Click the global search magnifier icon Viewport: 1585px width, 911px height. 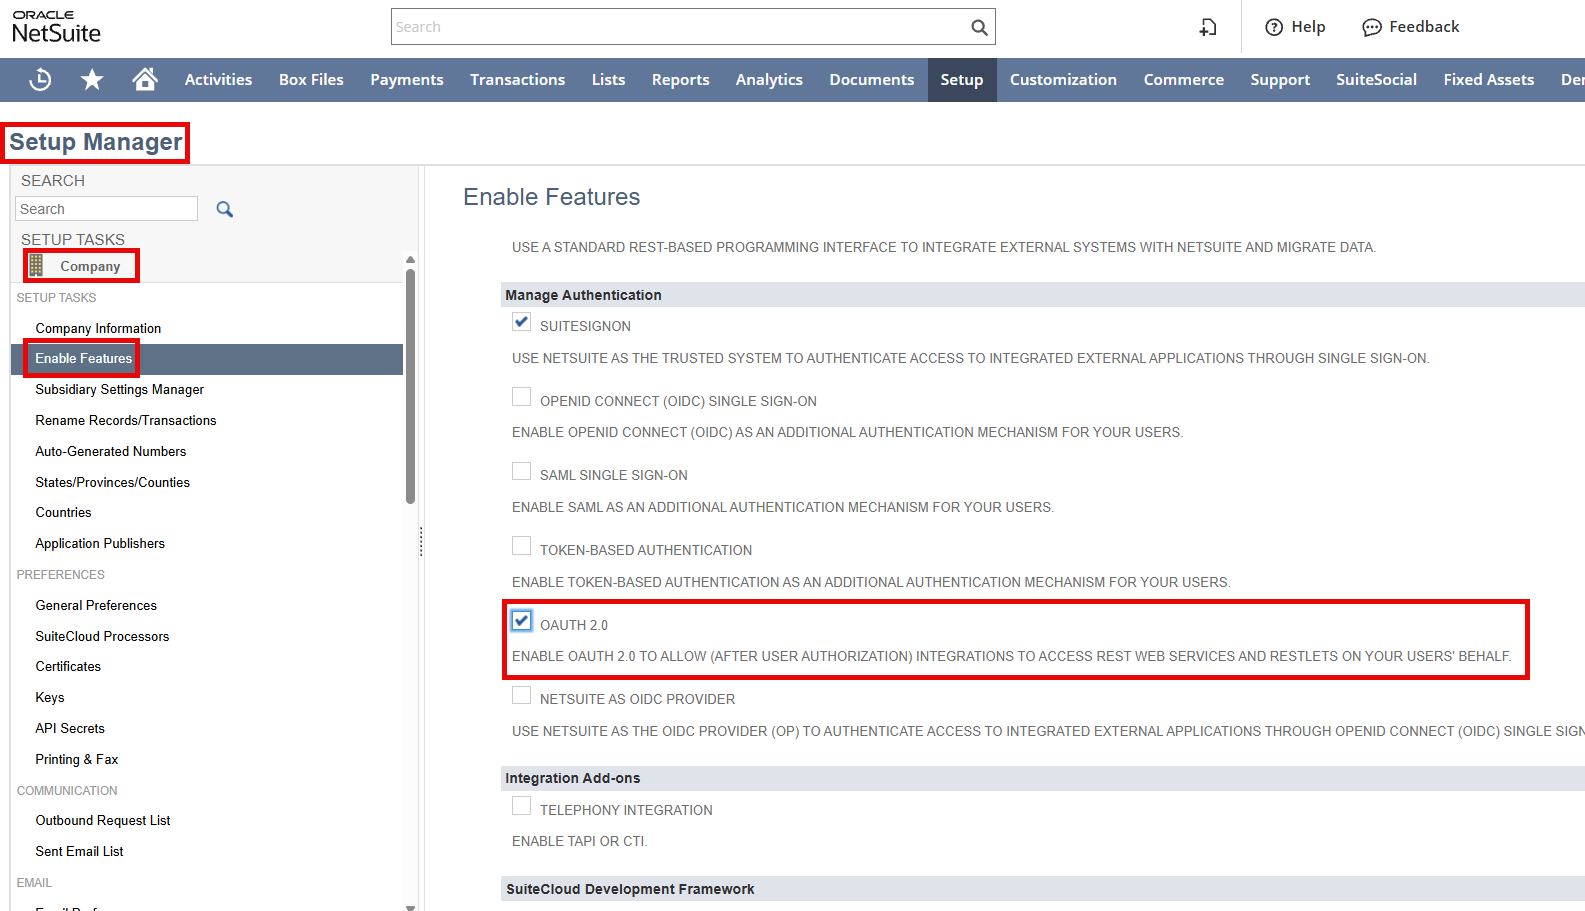979,27
